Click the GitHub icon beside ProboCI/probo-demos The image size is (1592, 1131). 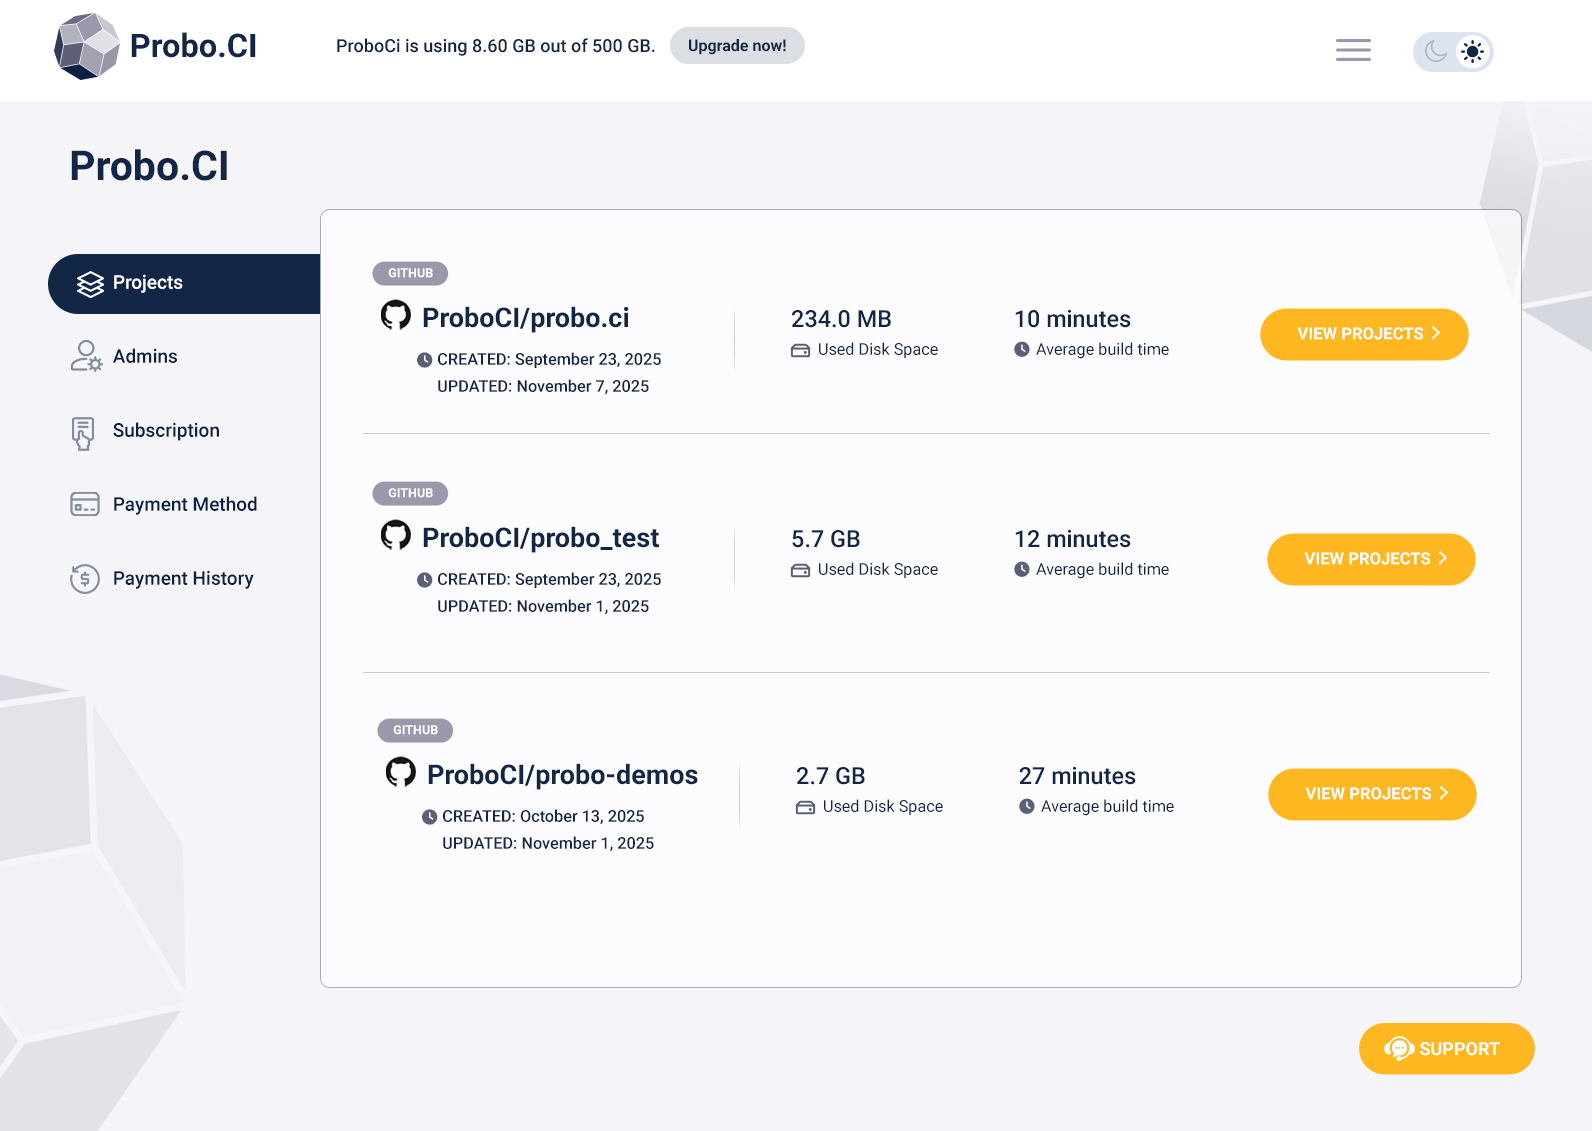tap(401, 772)
